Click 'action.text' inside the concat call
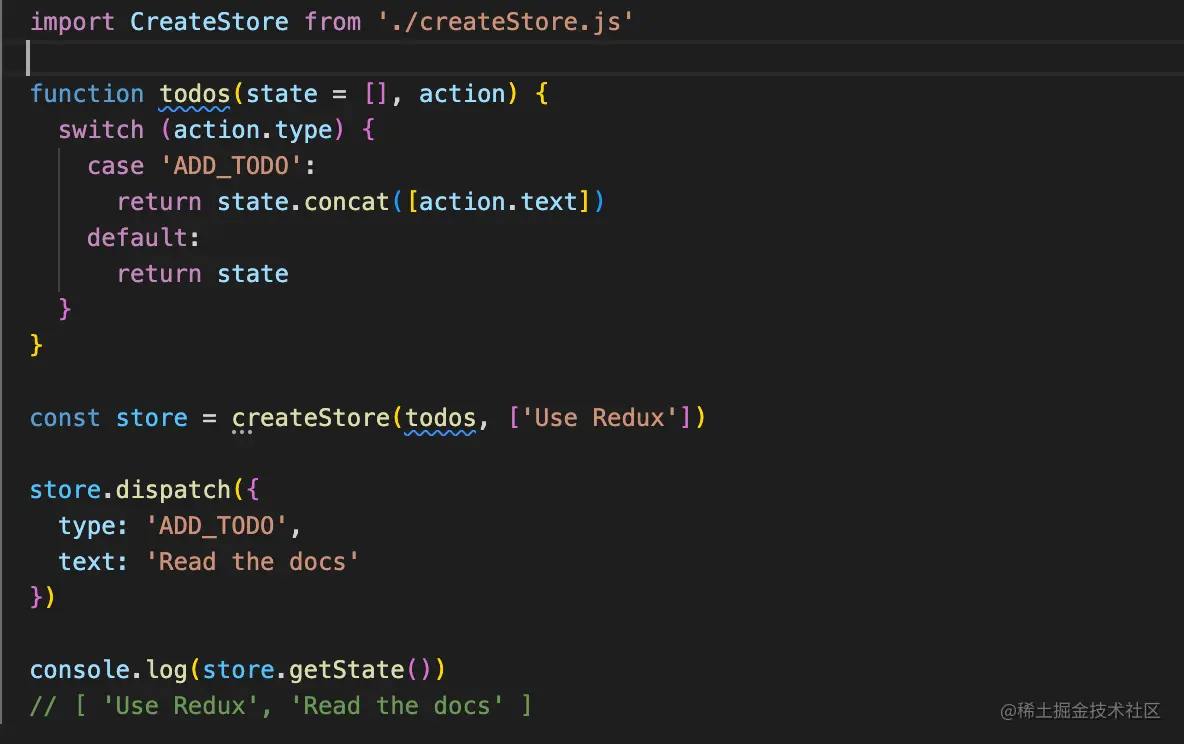1184x744 pixels. pyautogui.click(x=498, y=202)
